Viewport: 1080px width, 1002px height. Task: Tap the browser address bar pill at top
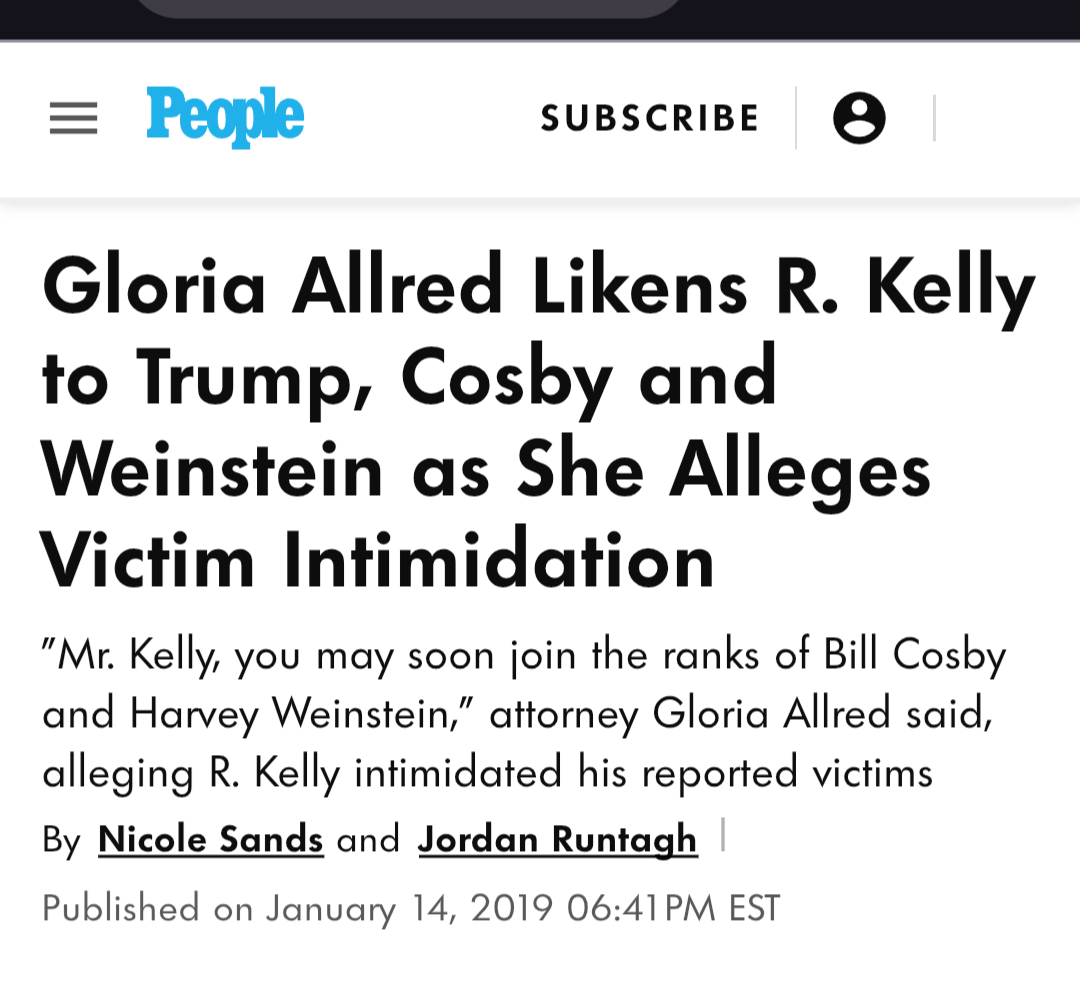(408, 8)
